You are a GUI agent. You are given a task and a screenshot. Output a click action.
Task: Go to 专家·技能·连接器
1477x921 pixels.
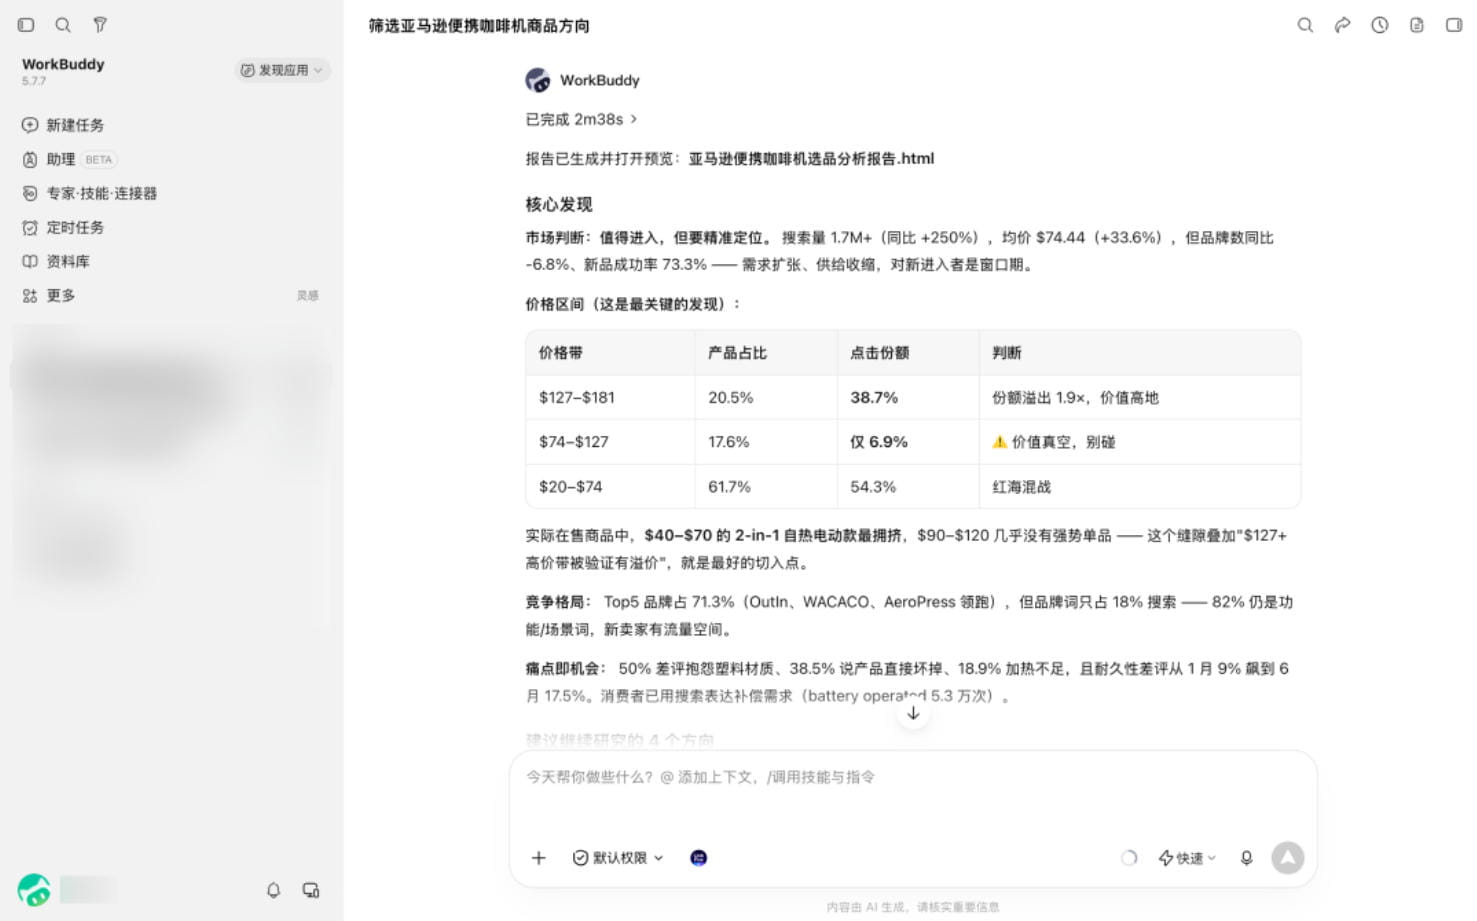(89, 193)
